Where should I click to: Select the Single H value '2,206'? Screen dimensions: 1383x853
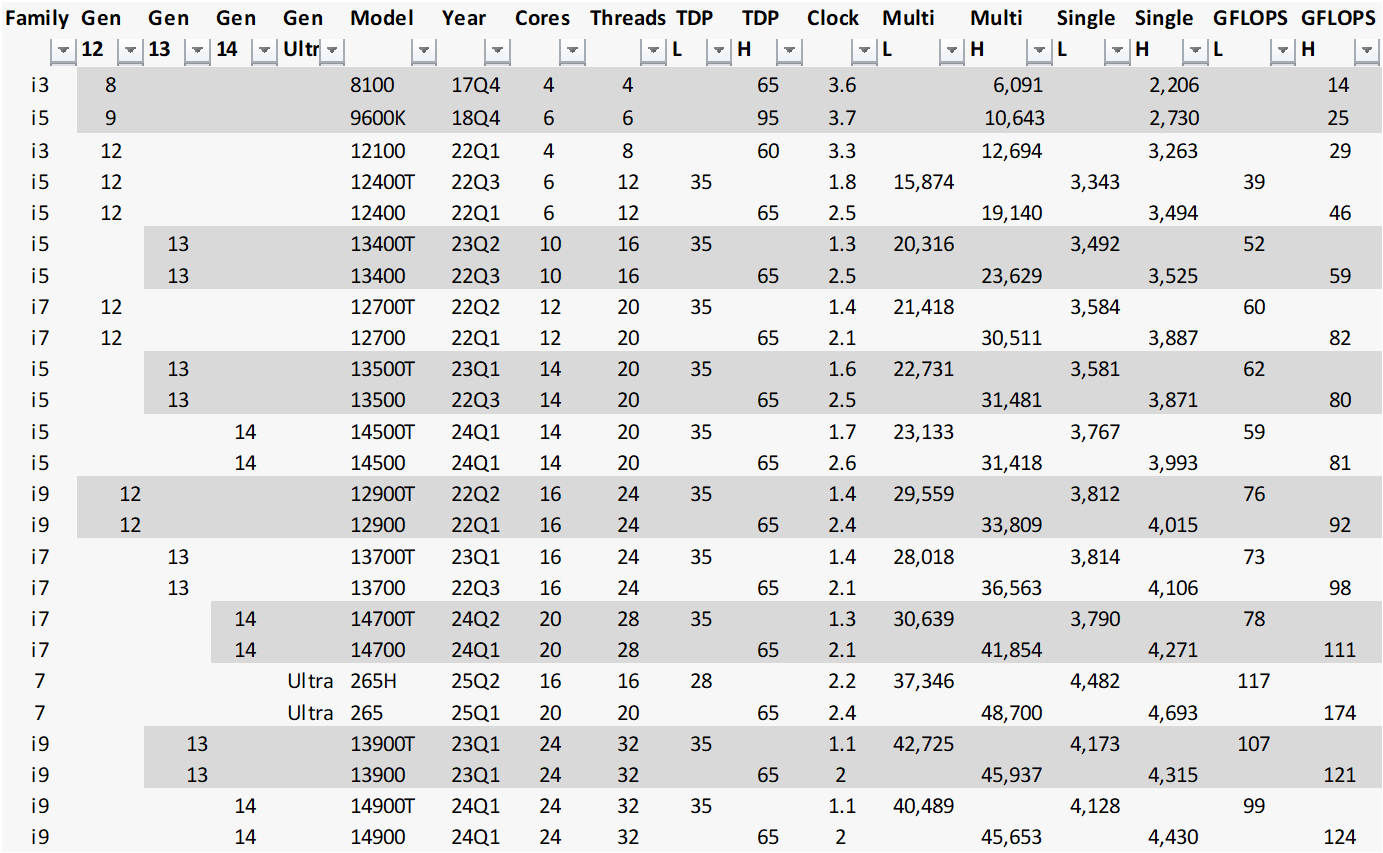pos(1174,86)
